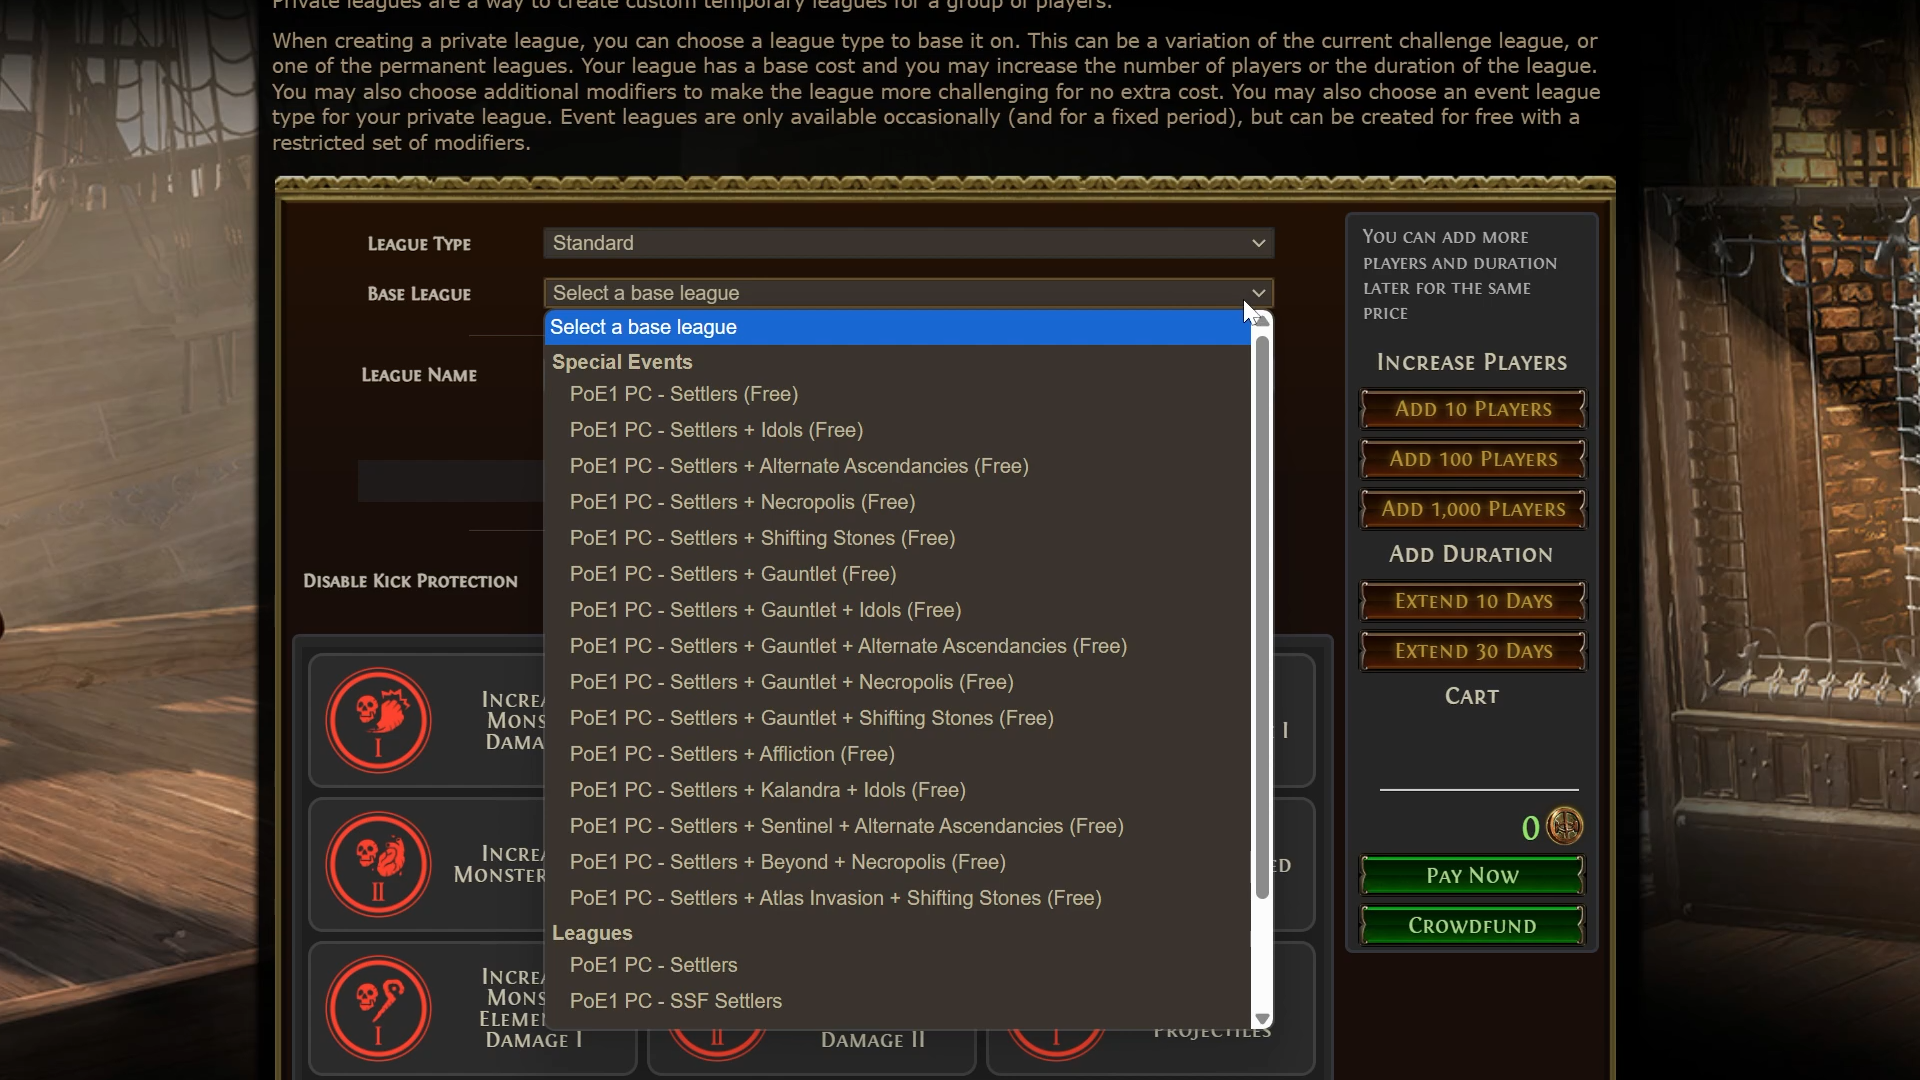Click Increased Monster Damage I skull icon
This screenshot has height=1080, width=1920.
pos(378,720)
